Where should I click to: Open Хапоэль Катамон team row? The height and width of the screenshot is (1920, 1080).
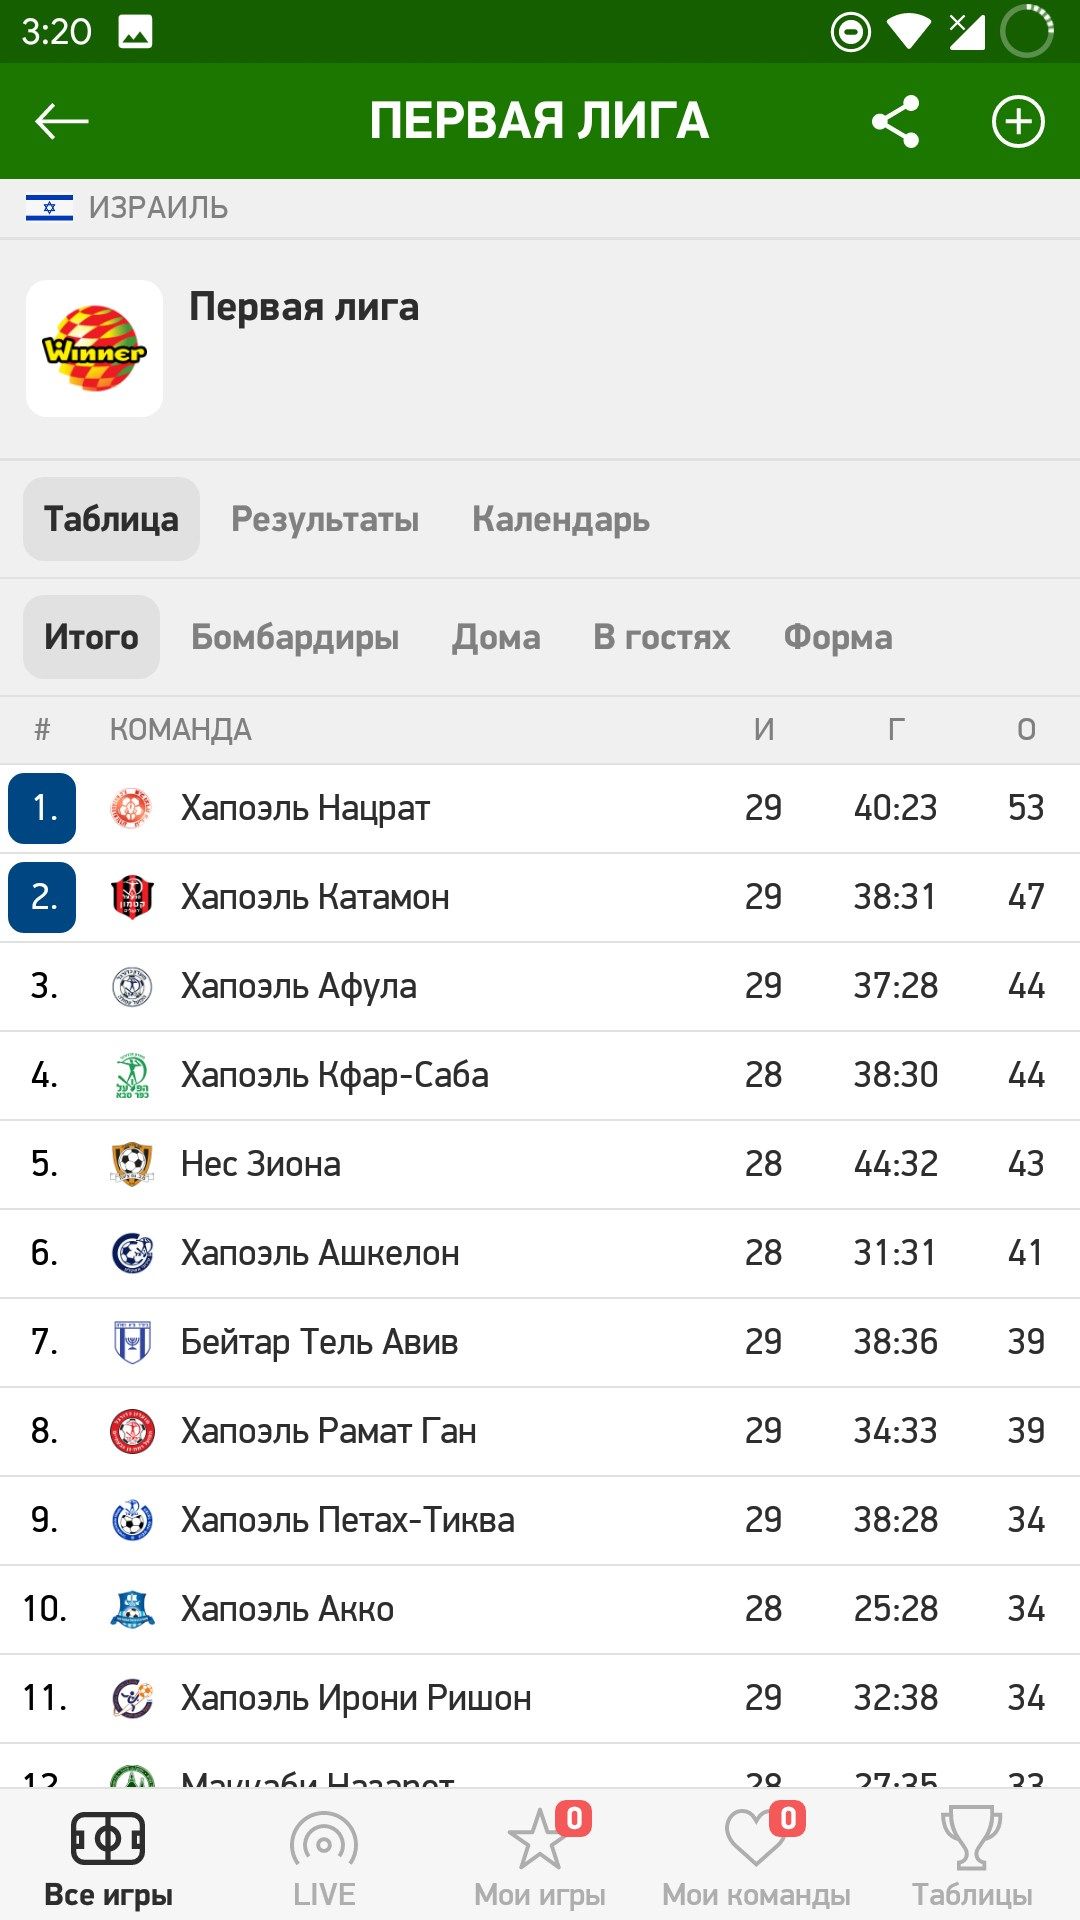tap(540, 897)
